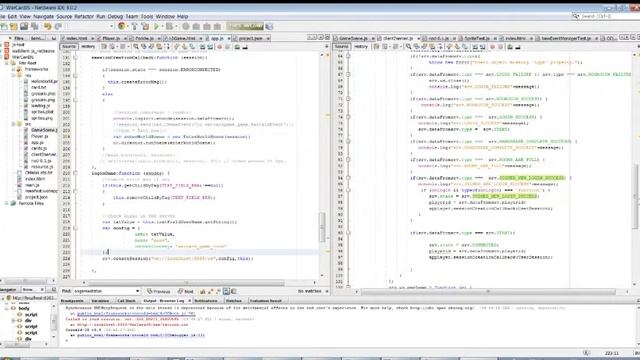
Task: Open the Debug menu
Action: (x=115, y=16)
